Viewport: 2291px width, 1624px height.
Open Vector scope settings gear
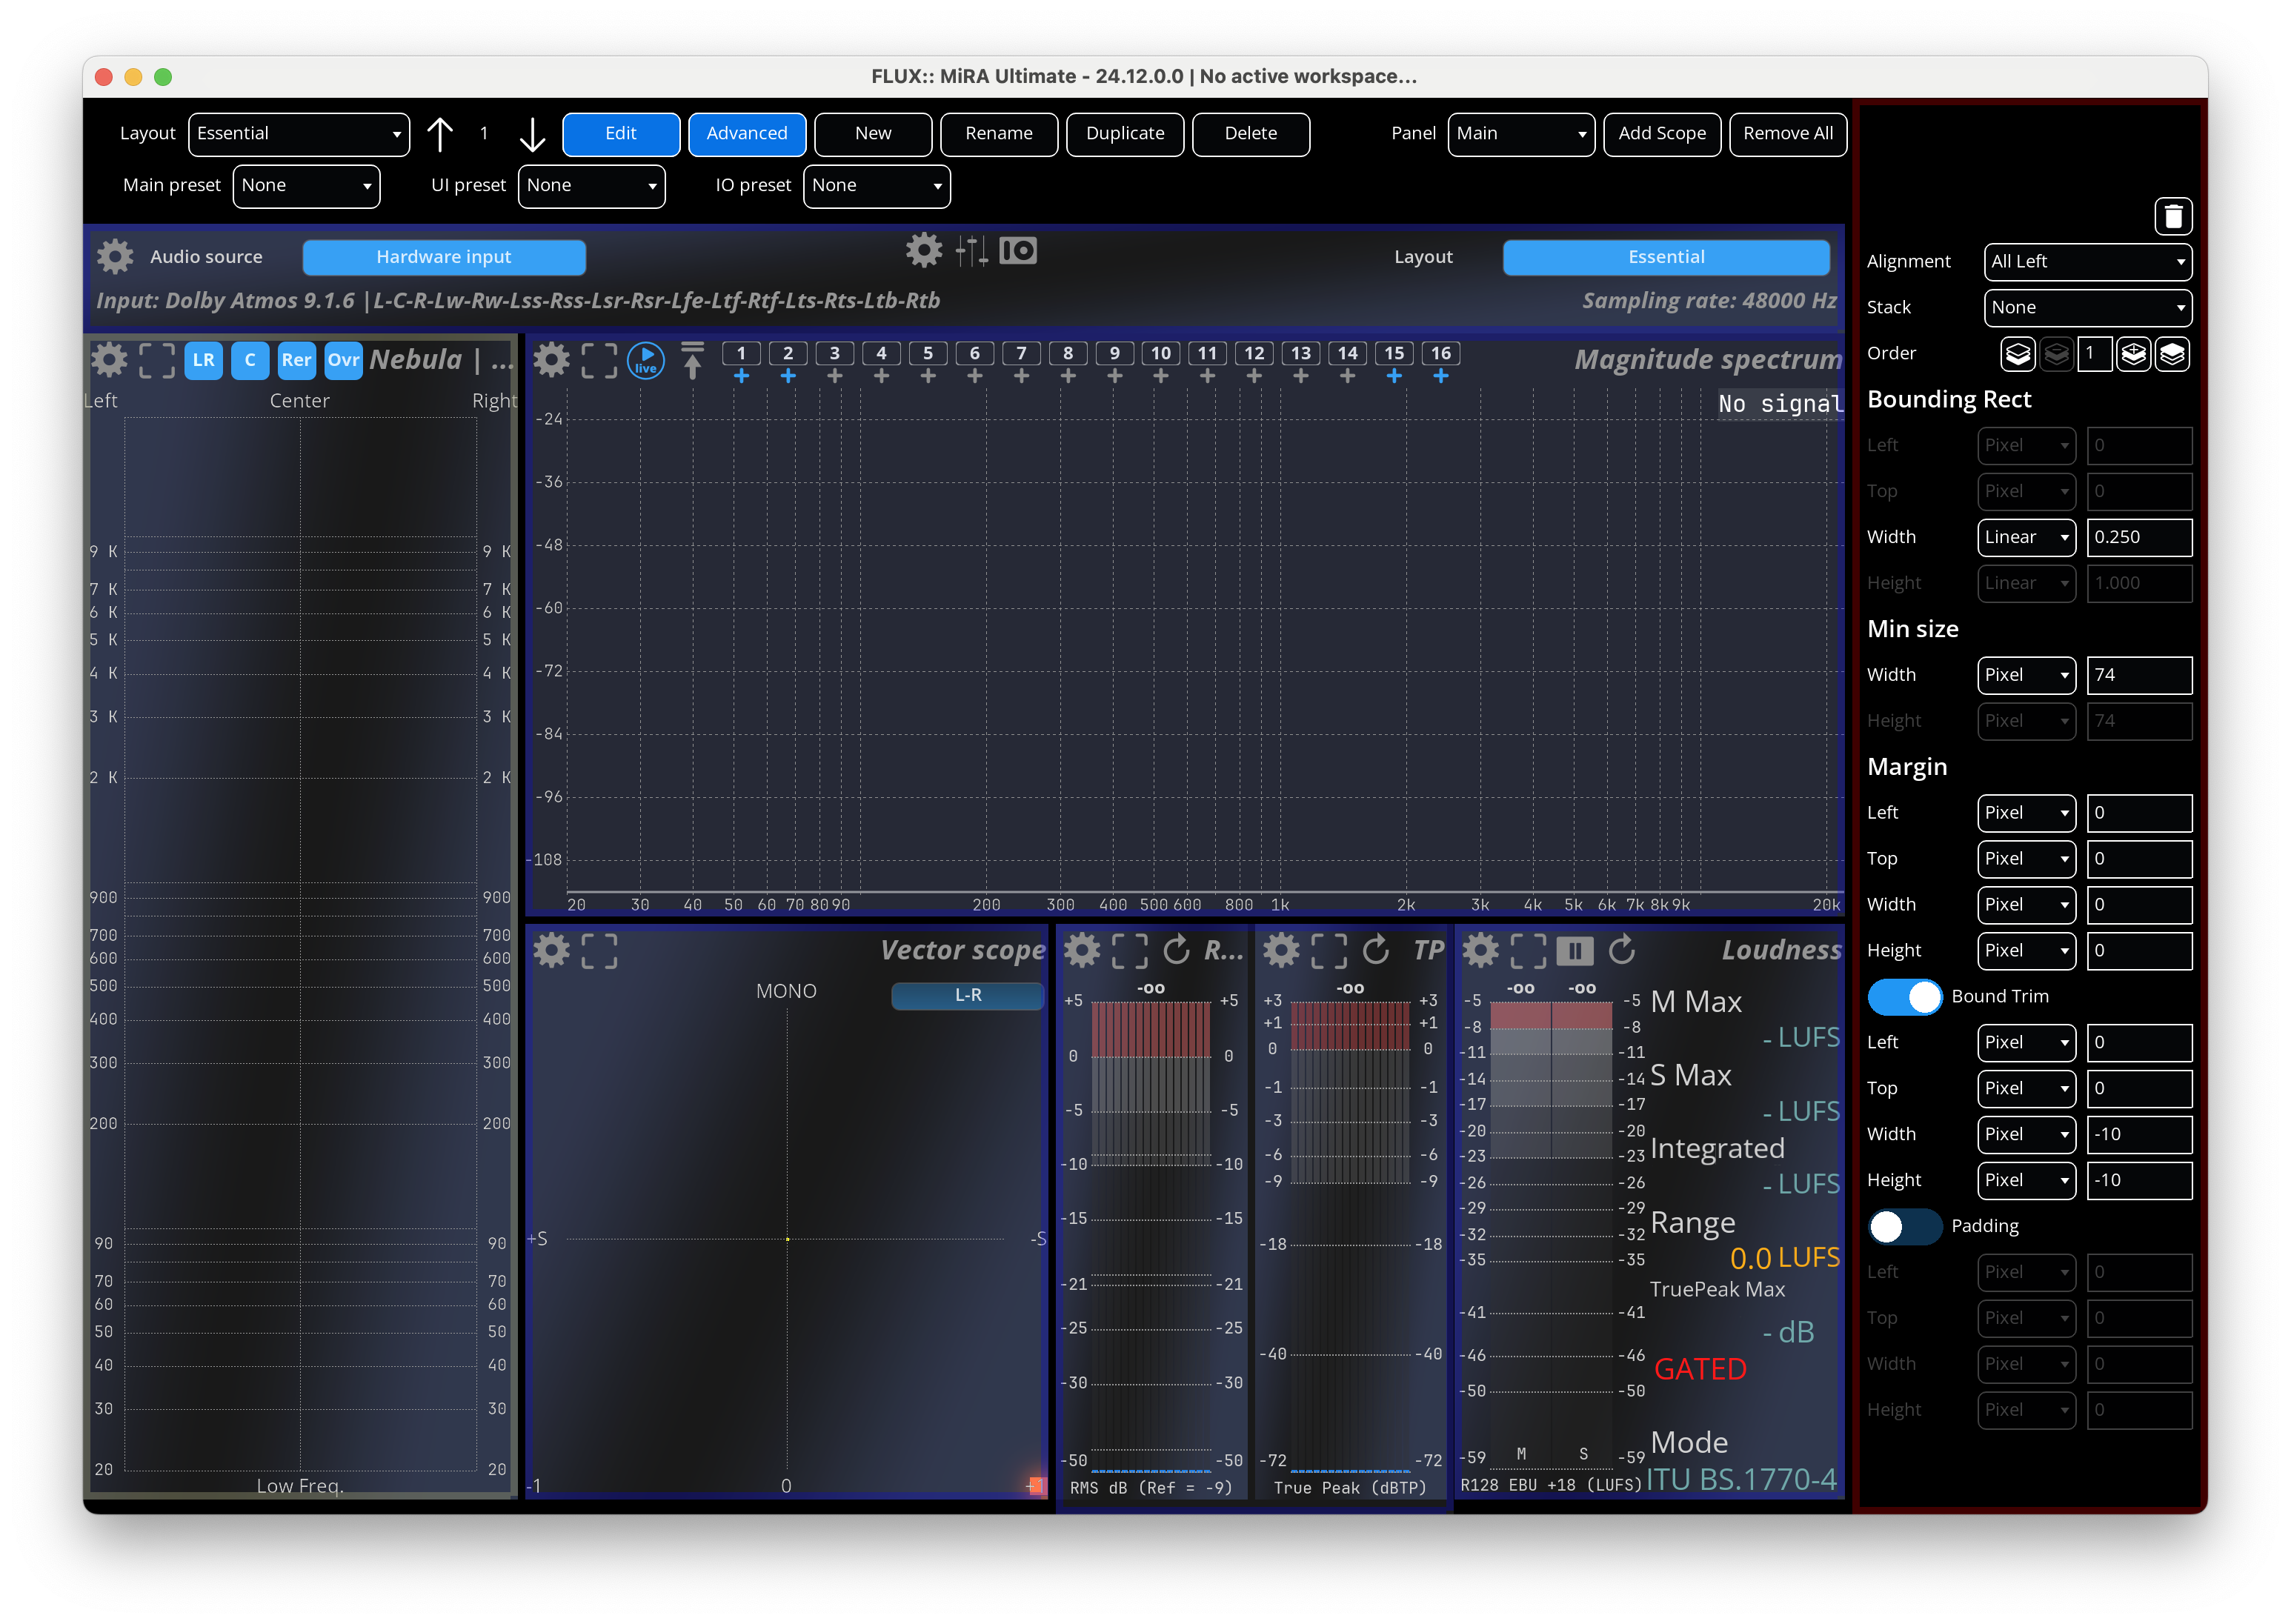coord(551,950)
